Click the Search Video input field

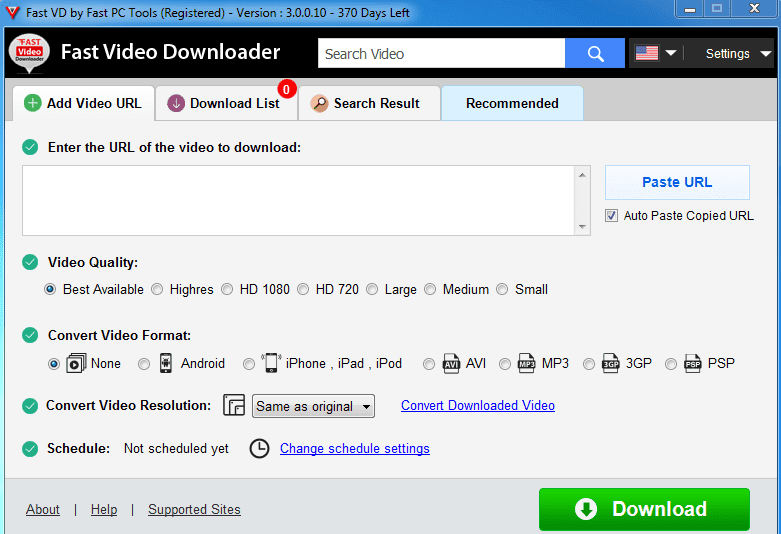coord(441,53)
